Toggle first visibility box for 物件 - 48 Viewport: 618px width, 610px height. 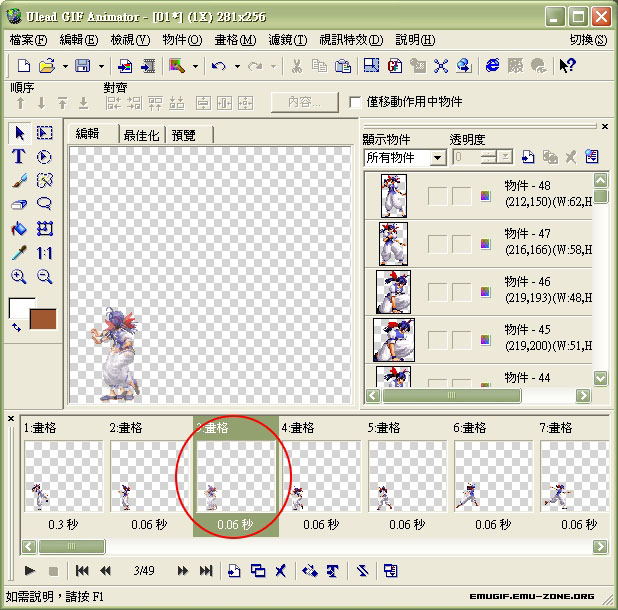point(437,196)
